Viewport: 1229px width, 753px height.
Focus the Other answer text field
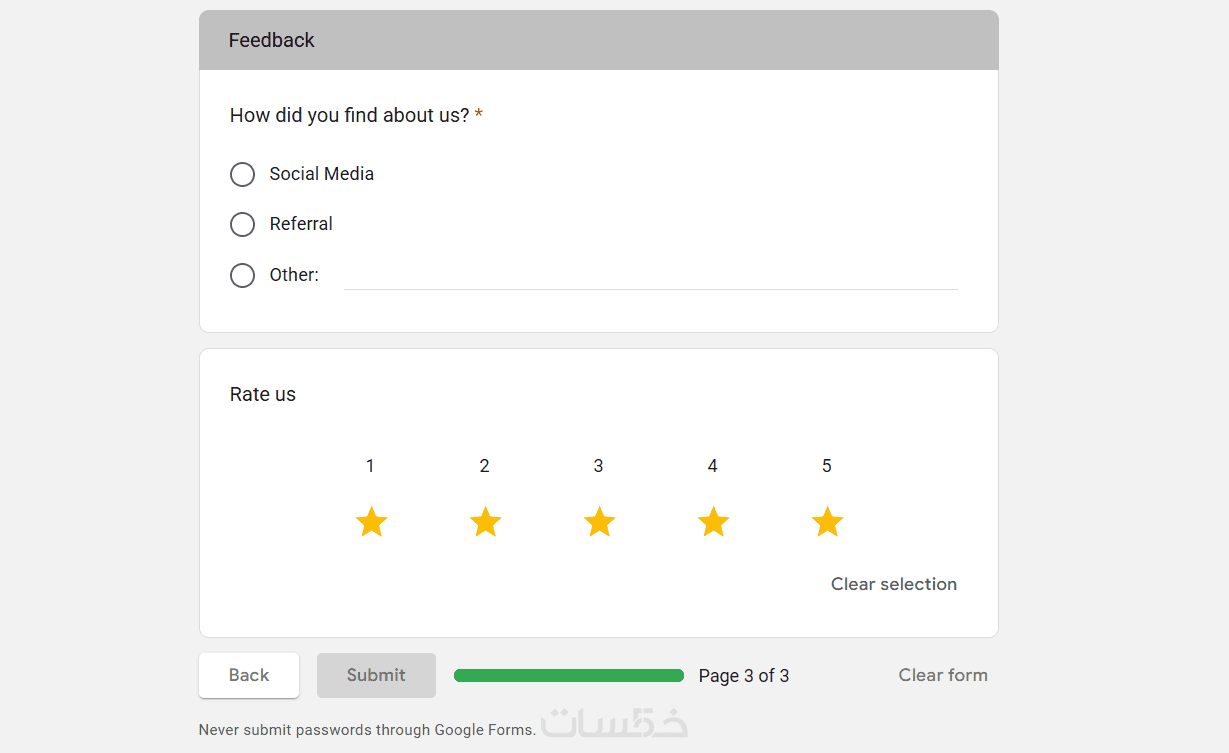coord(650,276)
